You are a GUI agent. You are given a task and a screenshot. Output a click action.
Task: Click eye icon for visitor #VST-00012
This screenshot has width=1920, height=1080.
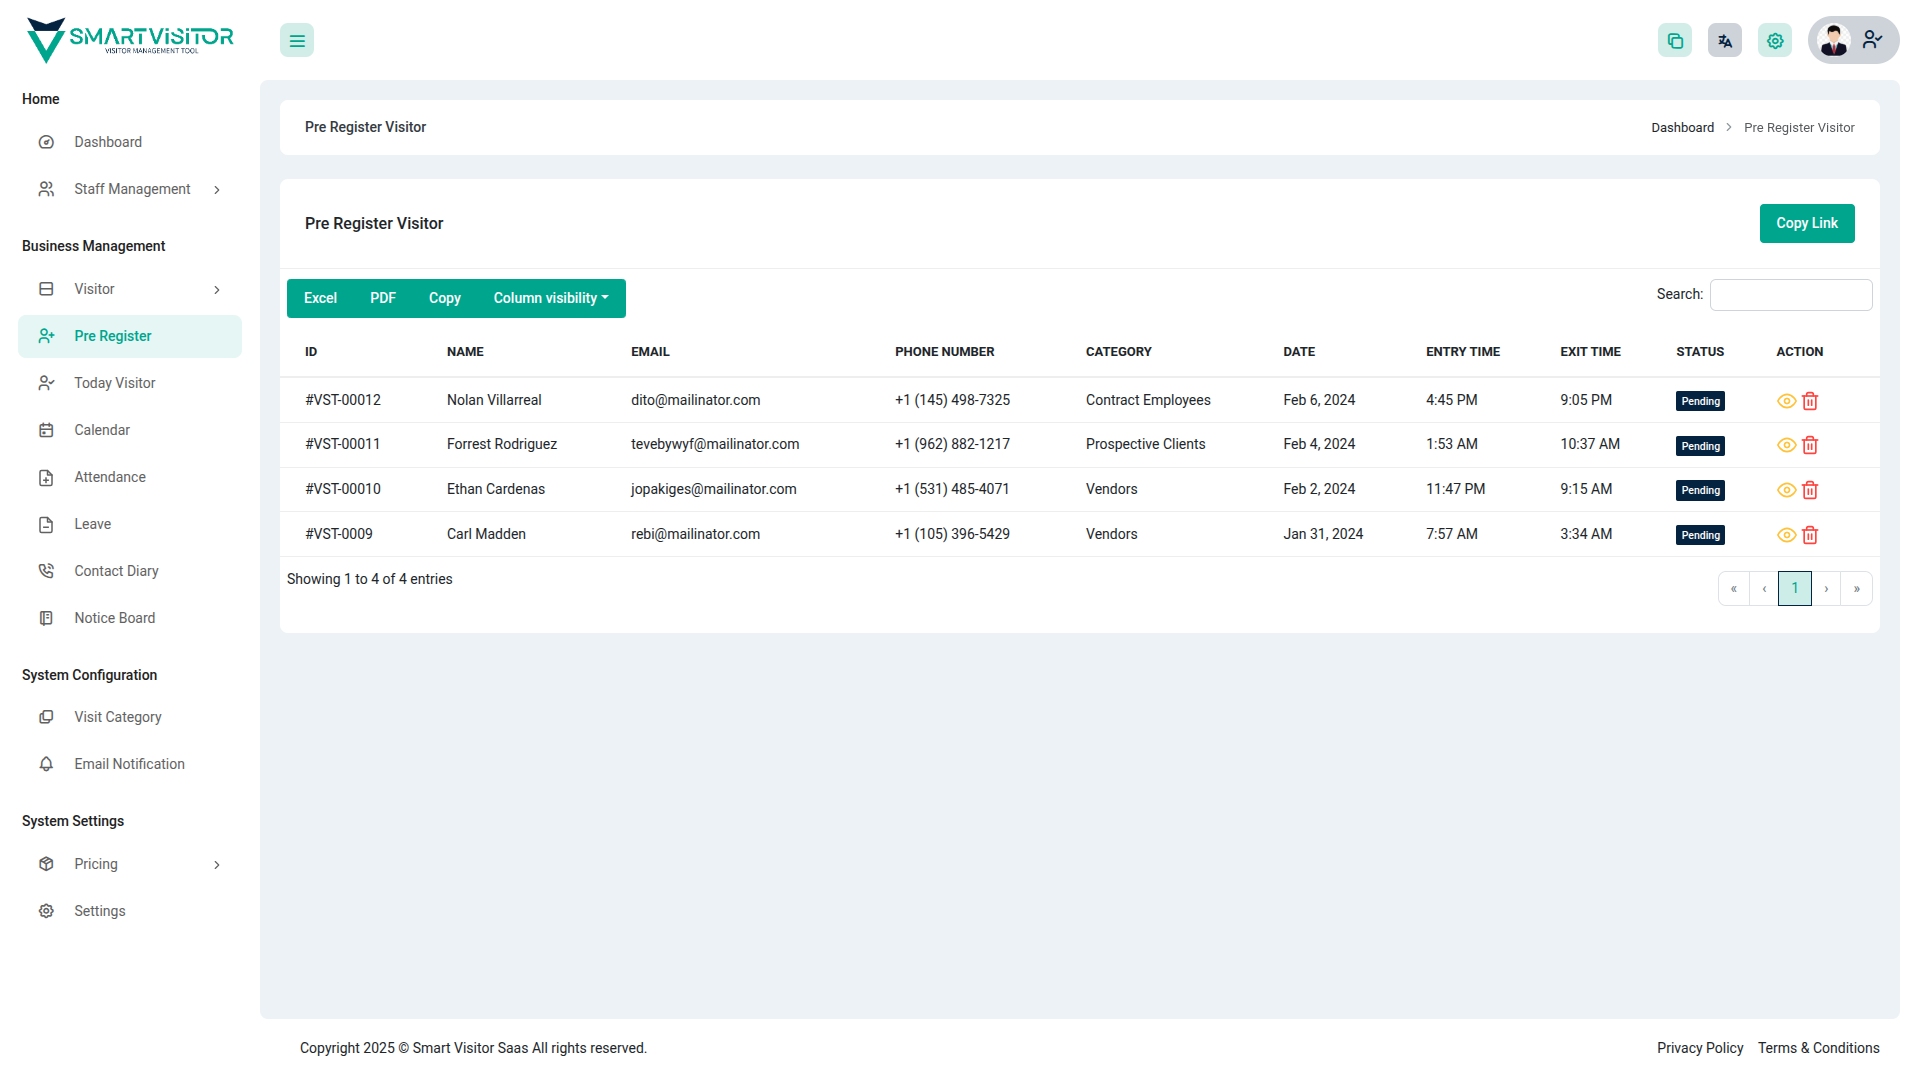[x=1786, y=401]
